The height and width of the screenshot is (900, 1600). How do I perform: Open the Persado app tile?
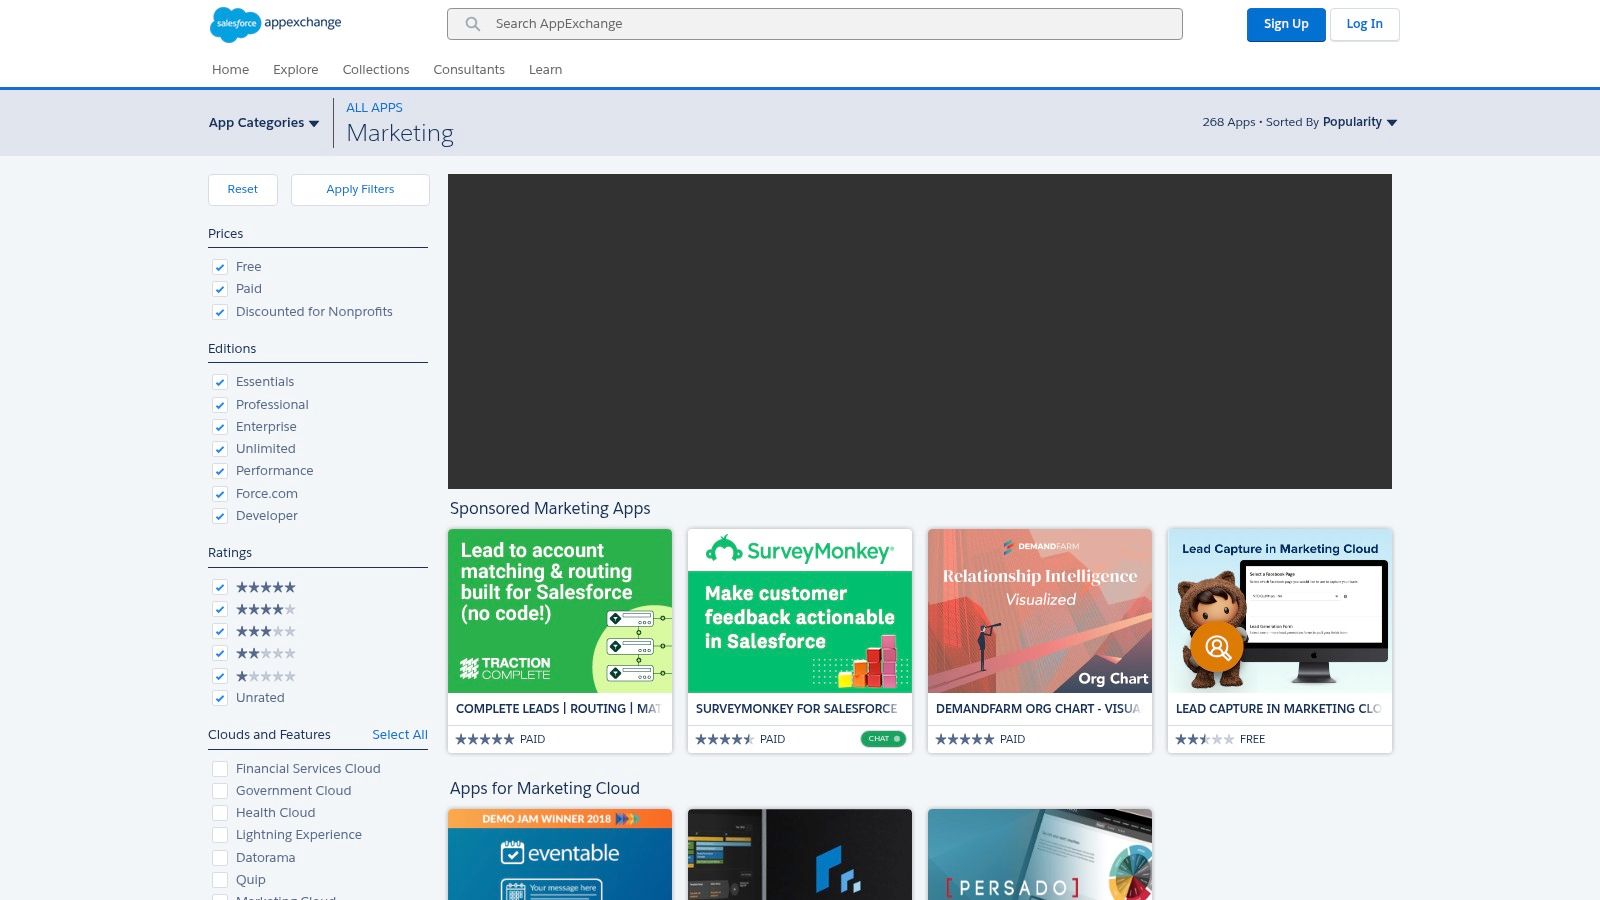click(1040, 854)
